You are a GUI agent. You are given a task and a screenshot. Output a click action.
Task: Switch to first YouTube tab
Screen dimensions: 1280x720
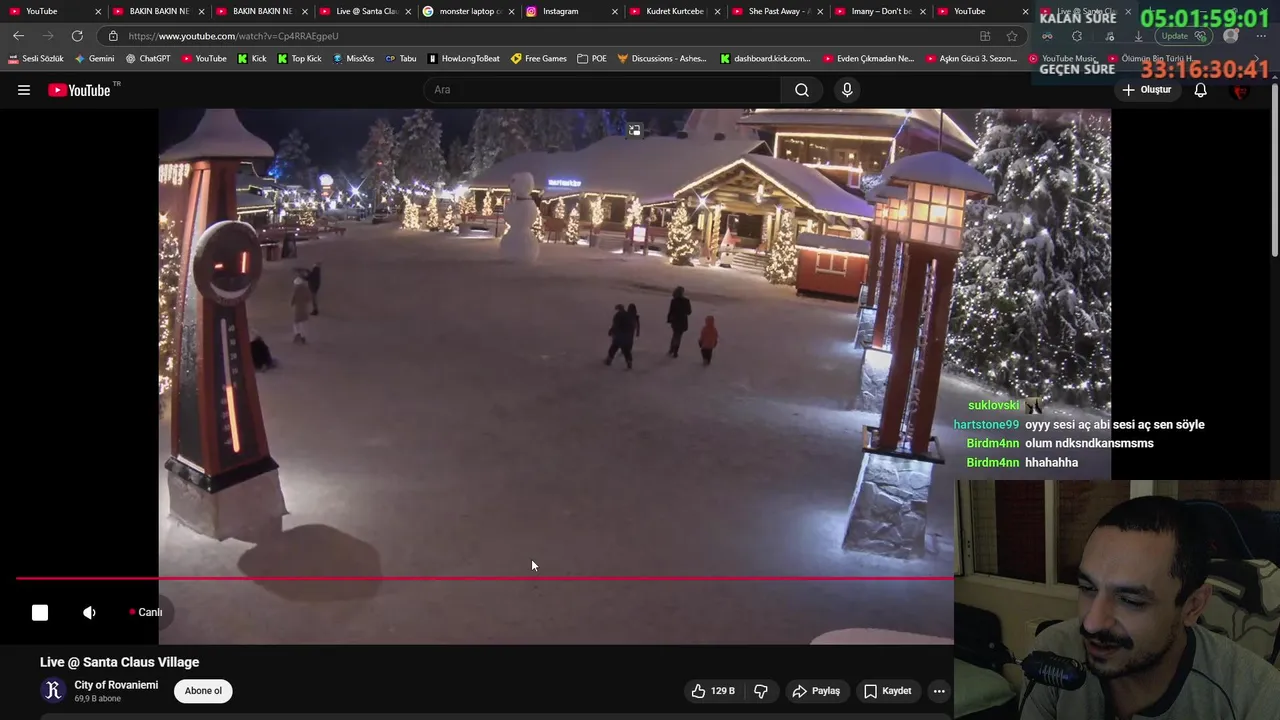pyautogui.click(x=52, y=11)
